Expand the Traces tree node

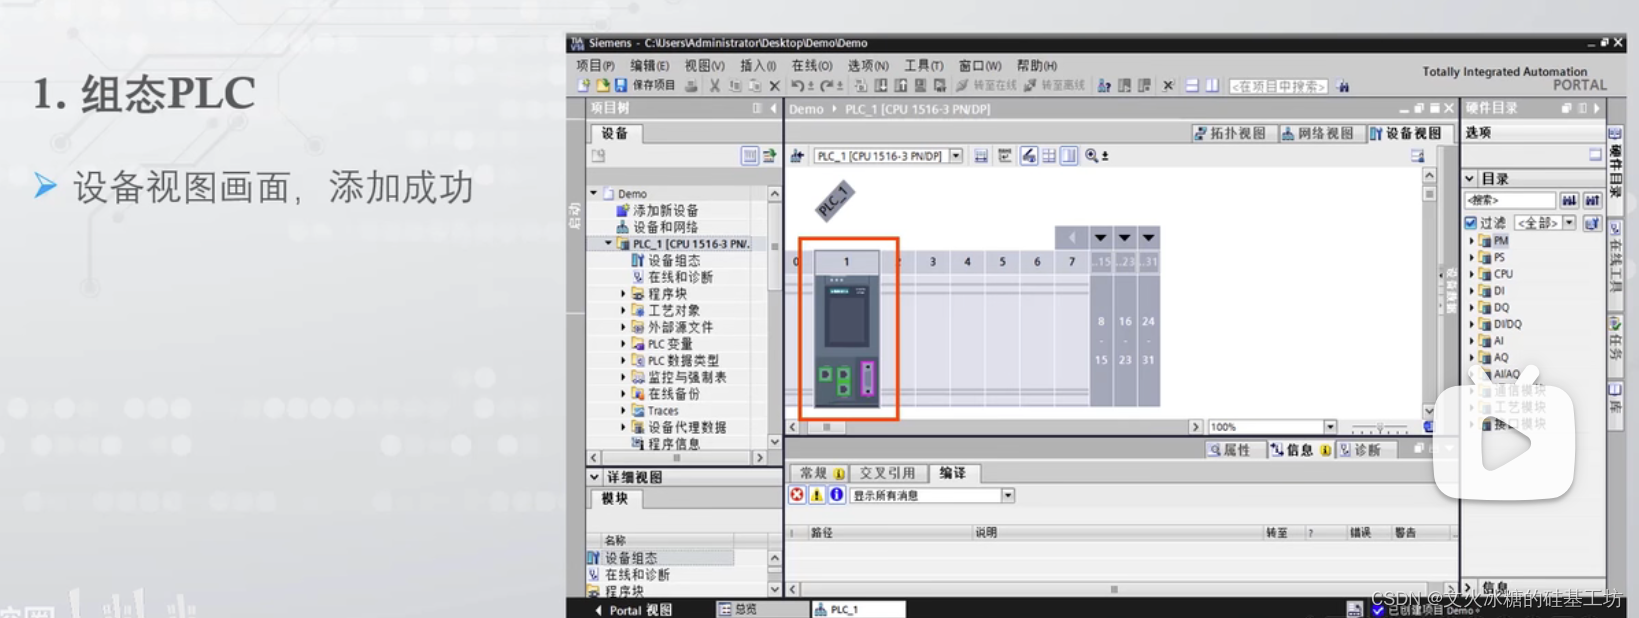tap(623, 410)
